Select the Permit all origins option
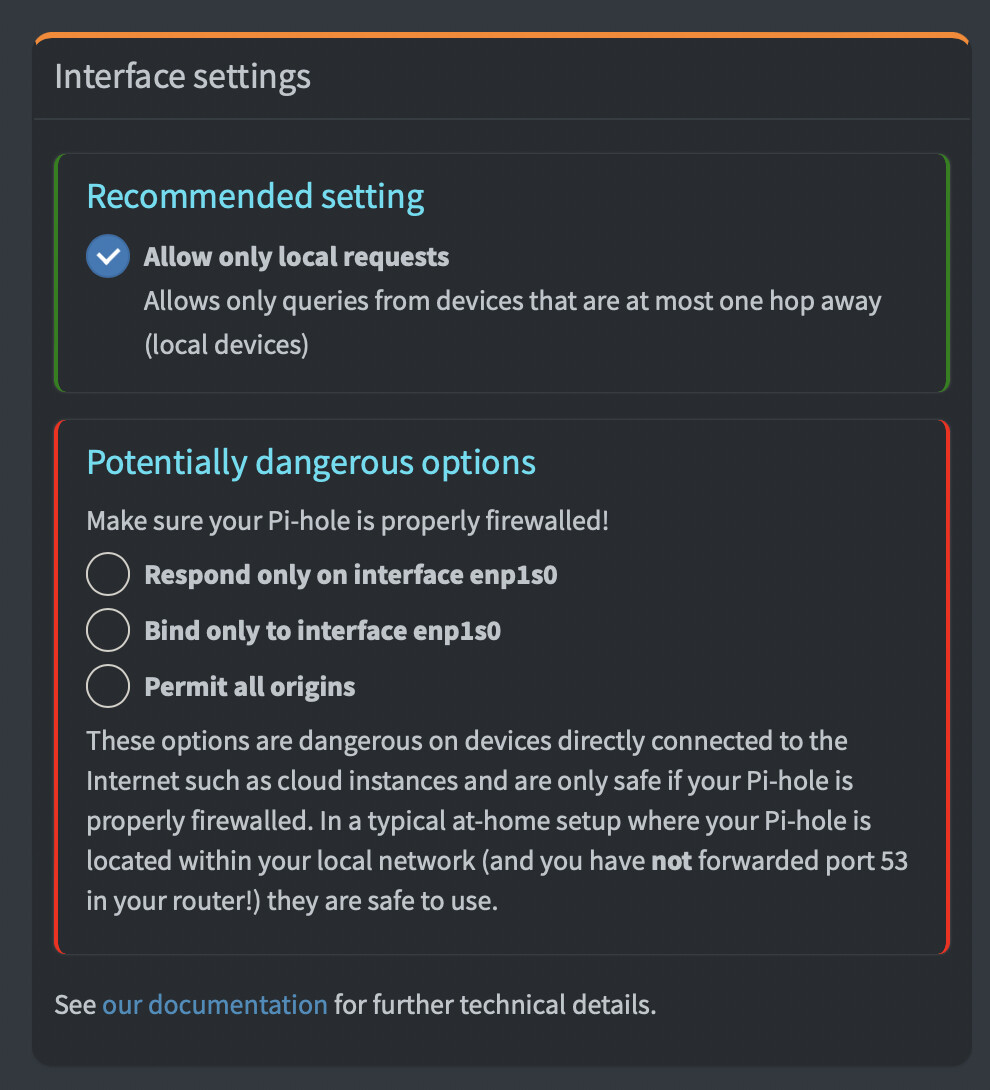This screenshot has width=990, height=1090. point(107,686)
